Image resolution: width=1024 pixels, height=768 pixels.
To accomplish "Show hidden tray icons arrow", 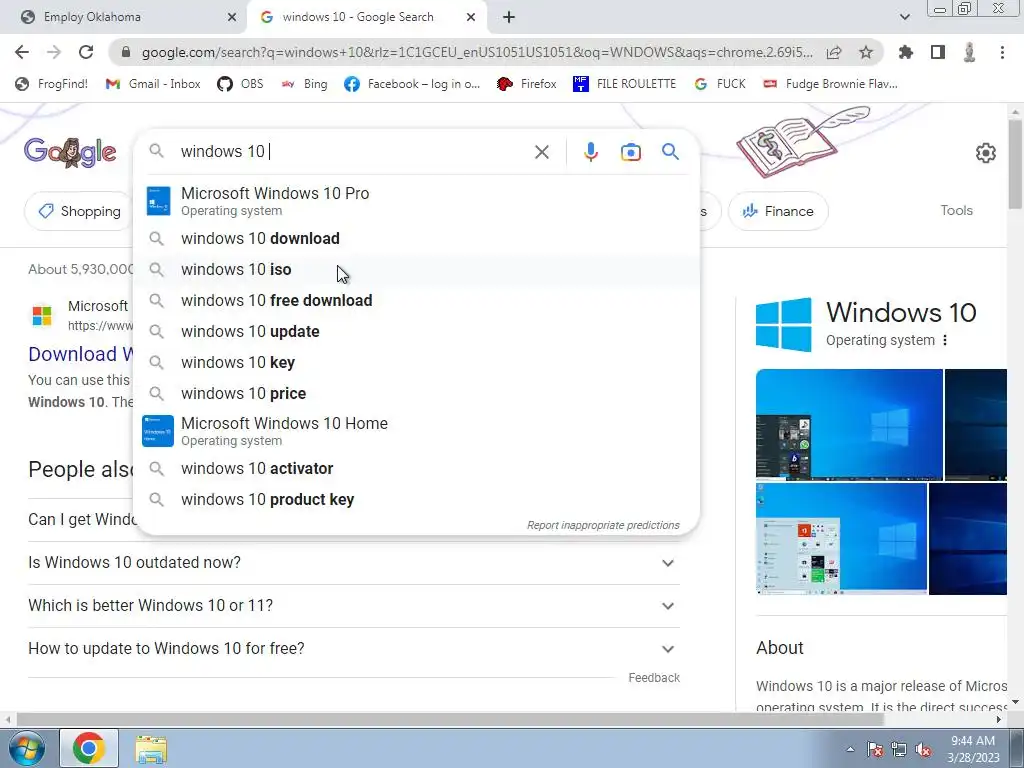I will (x=850, y=750).
